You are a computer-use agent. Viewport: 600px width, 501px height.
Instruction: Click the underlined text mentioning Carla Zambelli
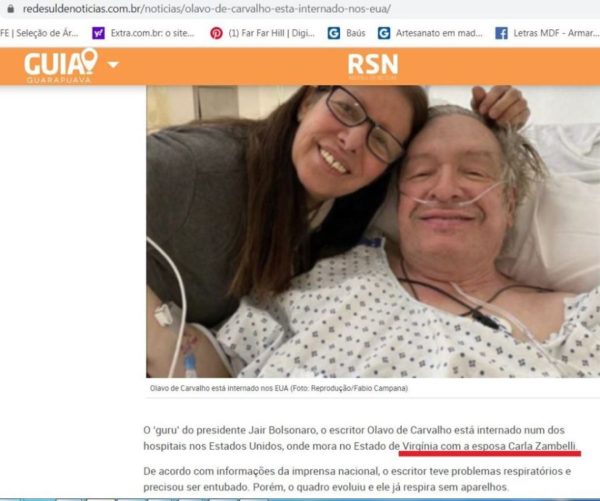[489, 446]
